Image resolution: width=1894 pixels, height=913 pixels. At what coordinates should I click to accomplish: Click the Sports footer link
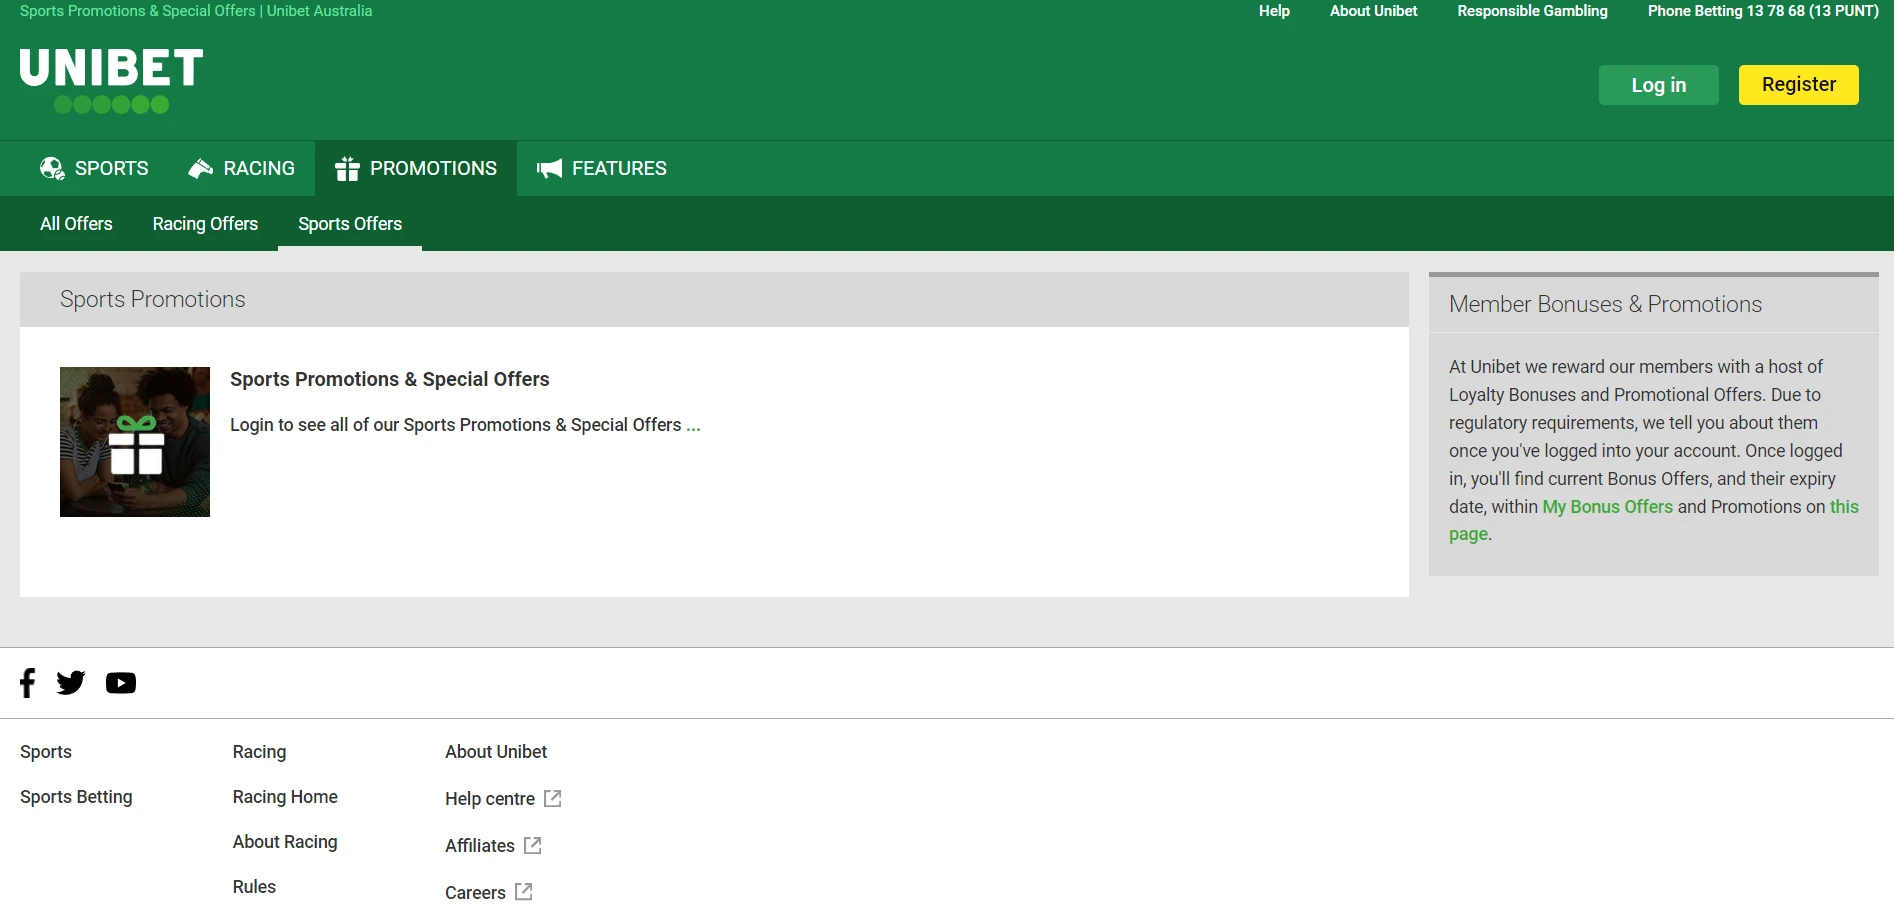[46, 752]
